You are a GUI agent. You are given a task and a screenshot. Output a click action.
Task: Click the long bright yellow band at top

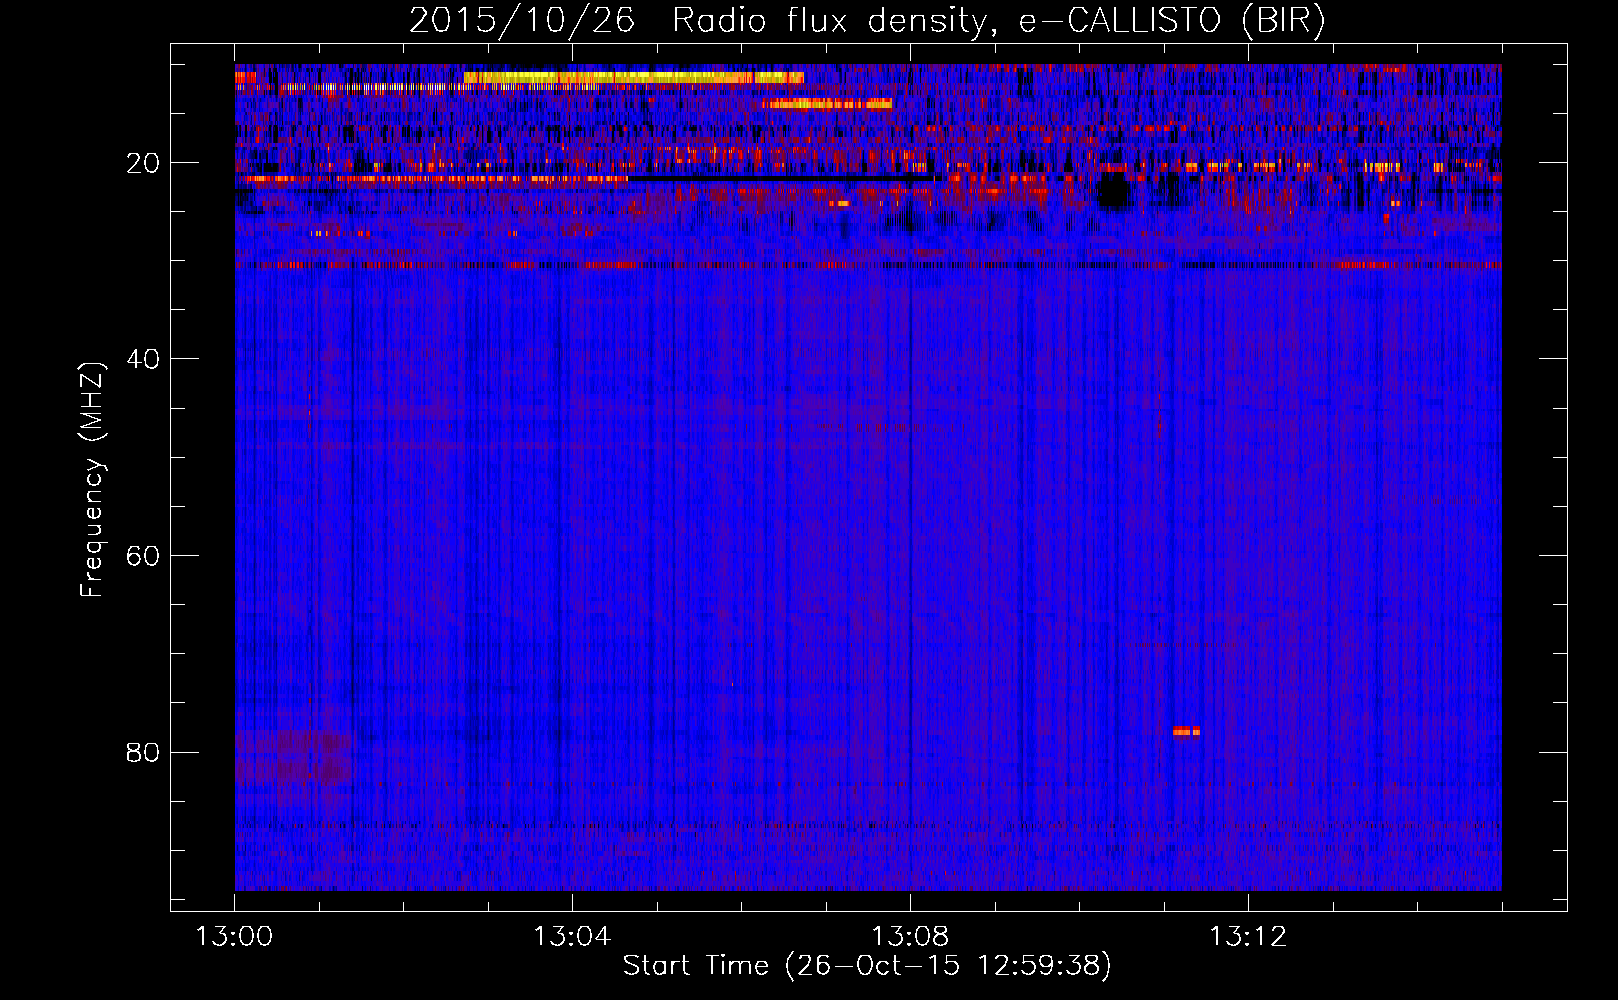(x=632, y=77)
